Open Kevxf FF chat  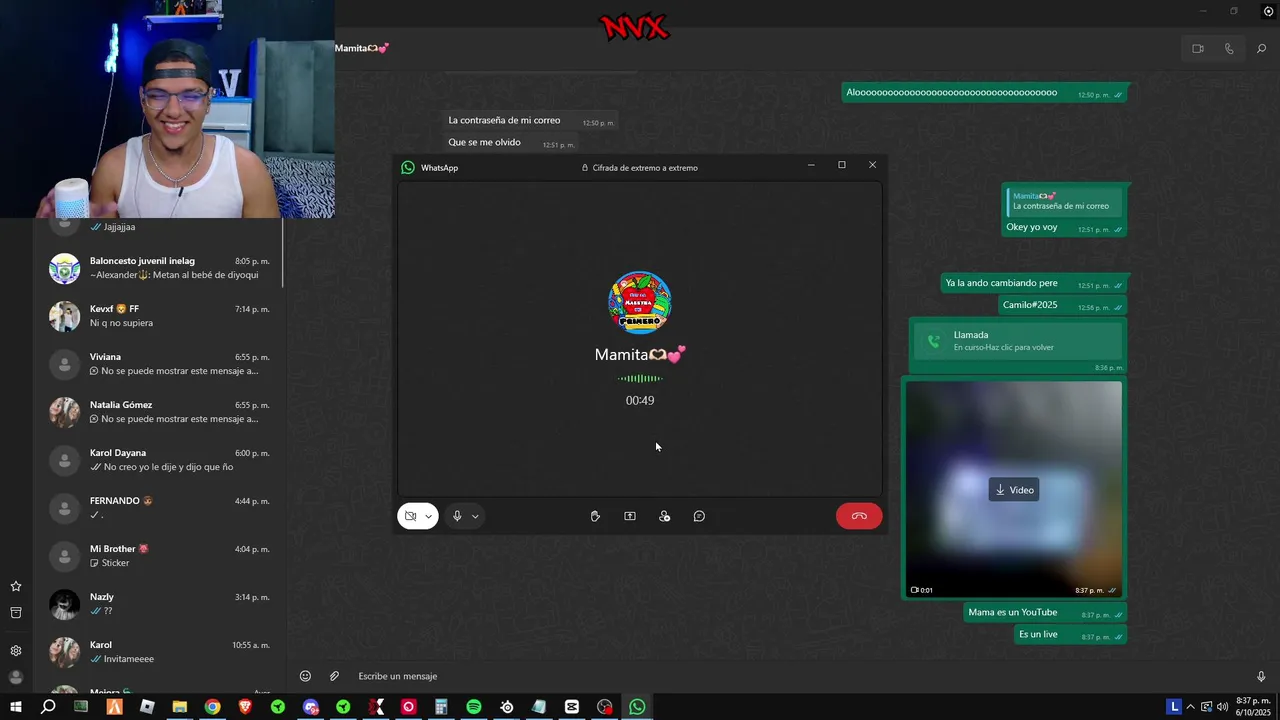coord(160,316)
